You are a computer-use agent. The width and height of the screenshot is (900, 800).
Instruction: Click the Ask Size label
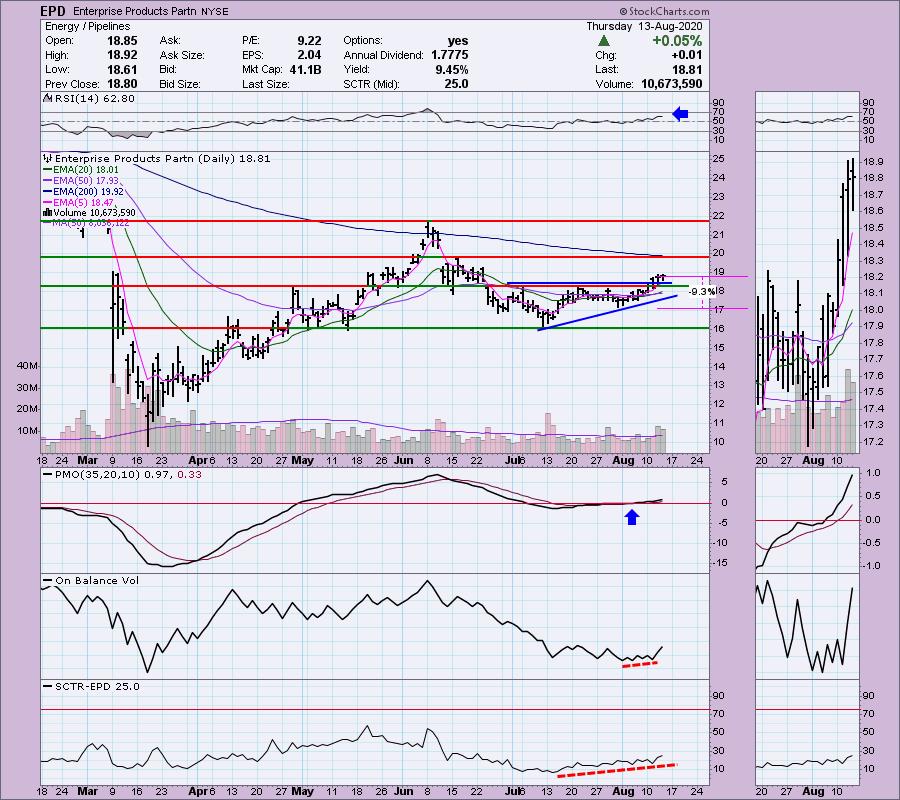click(x=181, y=55)
